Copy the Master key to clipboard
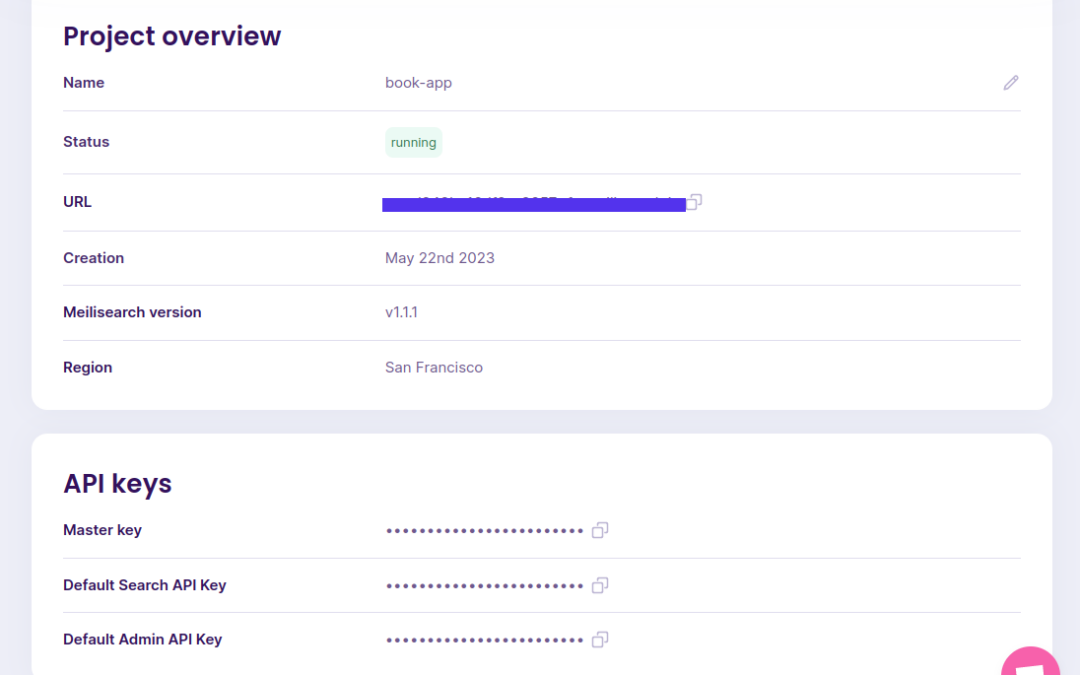The width and height of the screenshot is (1080, 675). coord(600,530)
